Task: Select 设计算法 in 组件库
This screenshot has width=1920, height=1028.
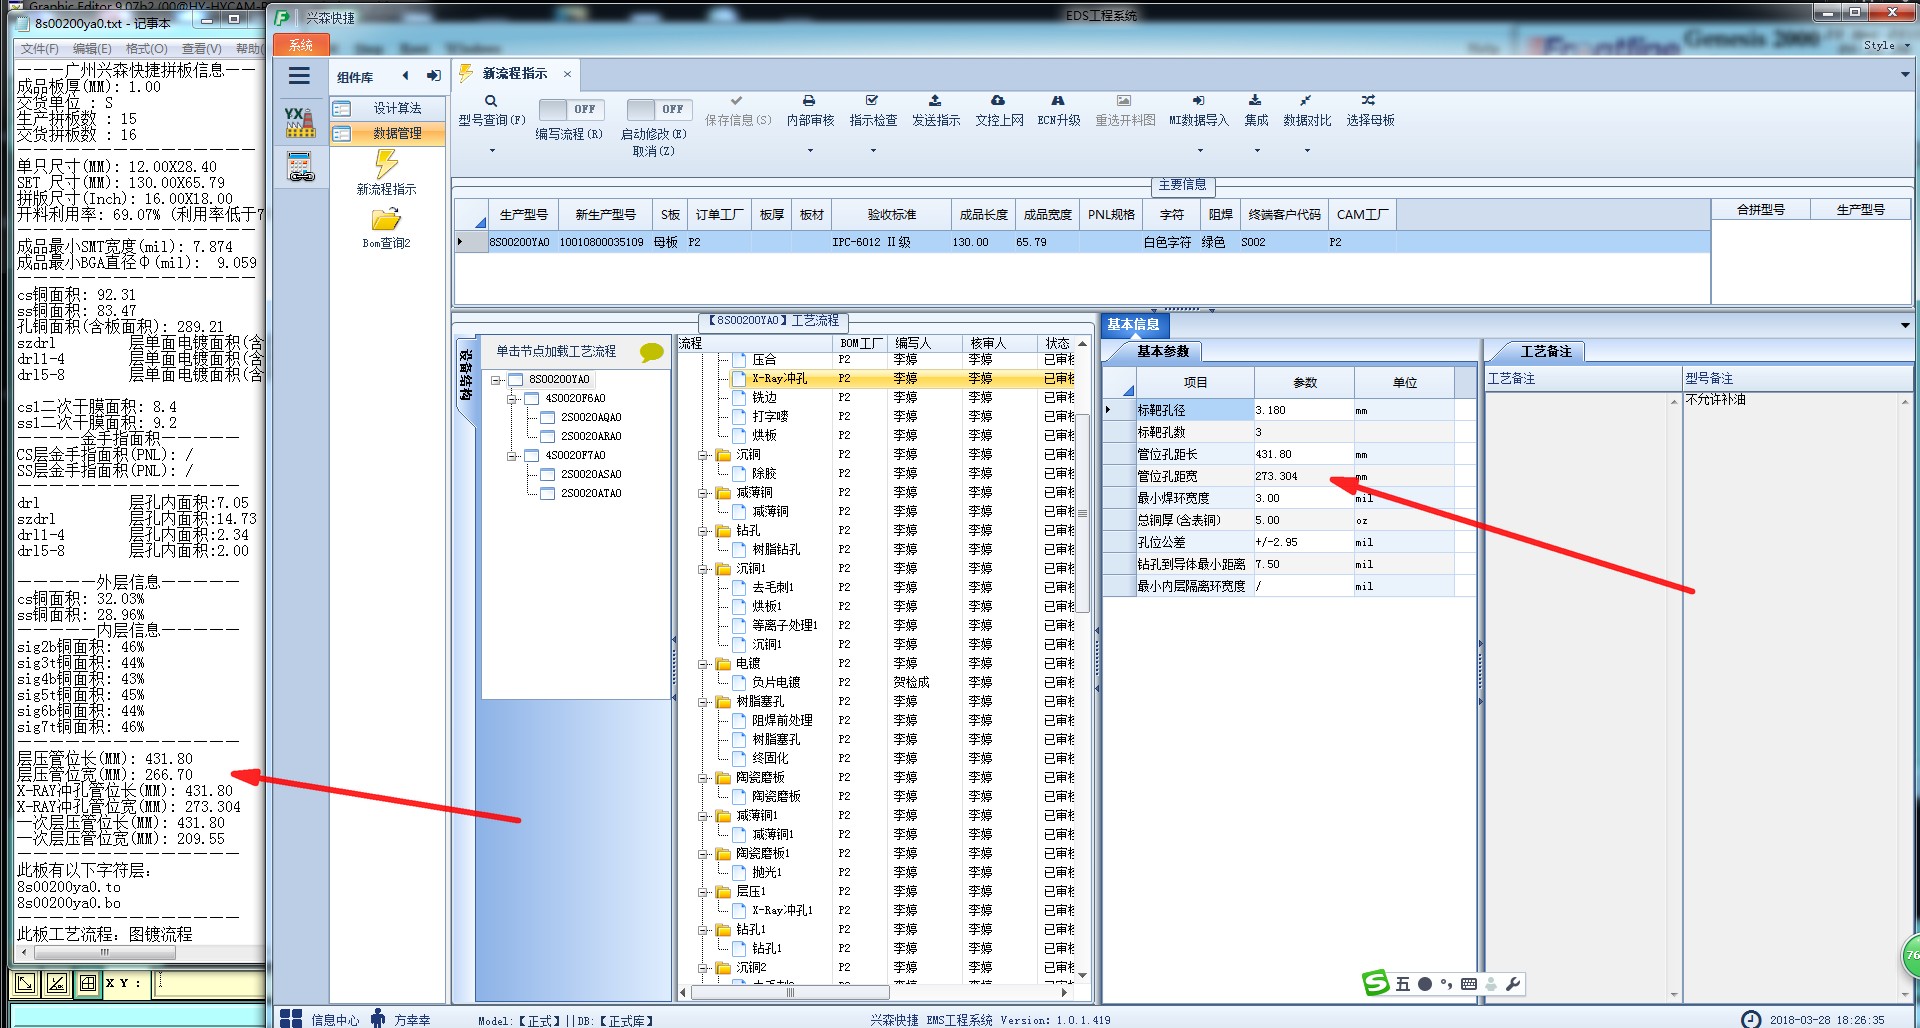Action: (388, 108)
